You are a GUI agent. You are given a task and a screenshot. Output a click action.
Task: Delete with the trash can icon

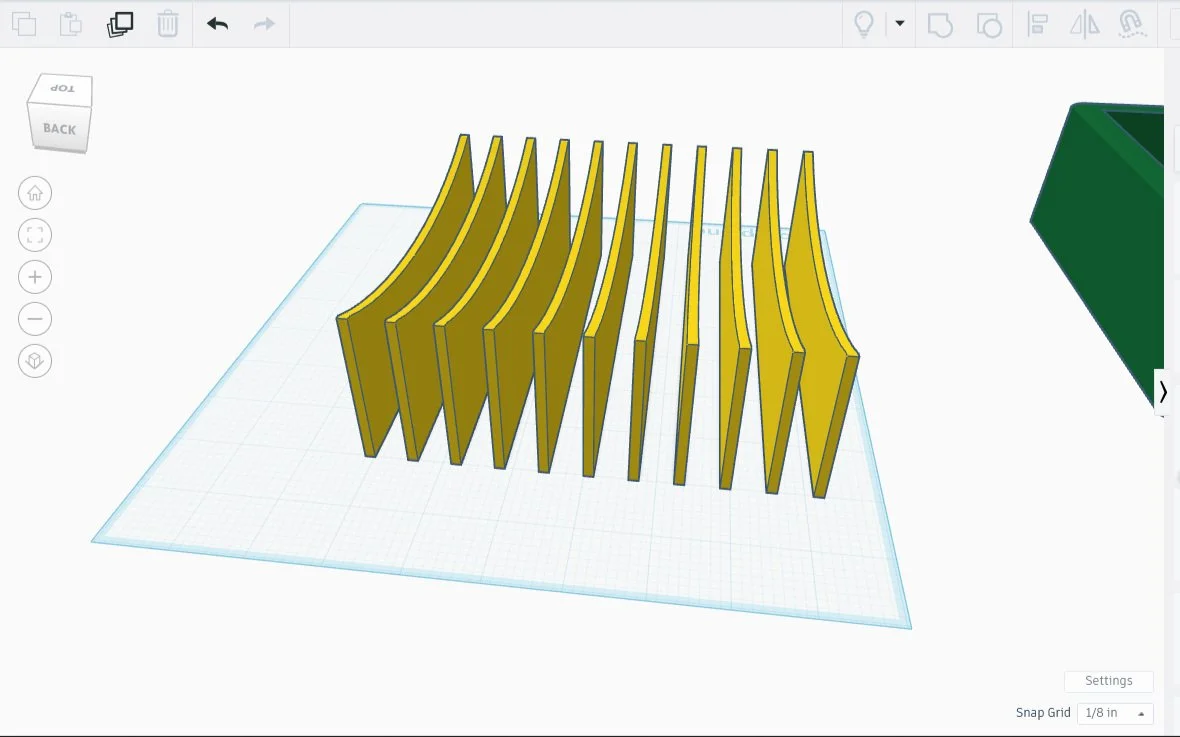tap(168, 24)
